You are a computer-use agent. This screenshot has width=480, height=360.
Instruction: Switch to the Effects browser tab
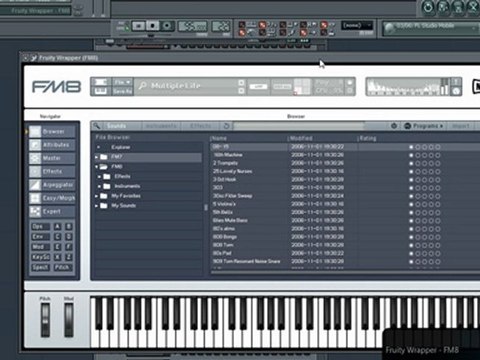pyautogui.click(x=201, y=126)
